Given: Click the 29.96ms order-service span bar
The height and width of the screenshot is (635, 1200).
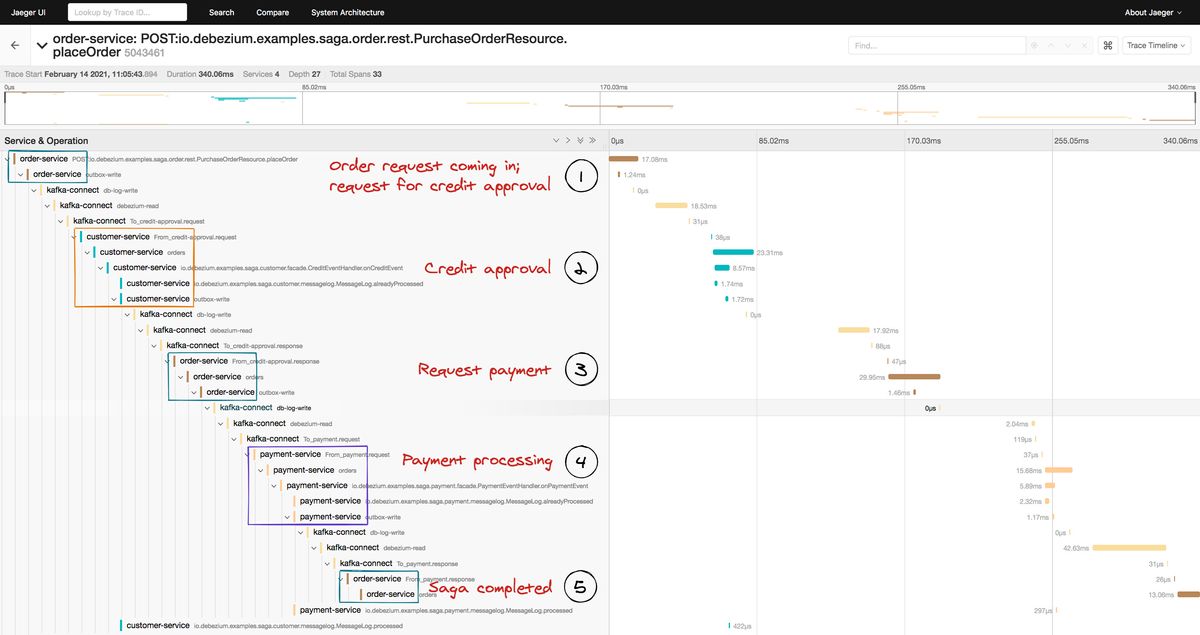Looking at the screenshot, I should coord(914,377).
